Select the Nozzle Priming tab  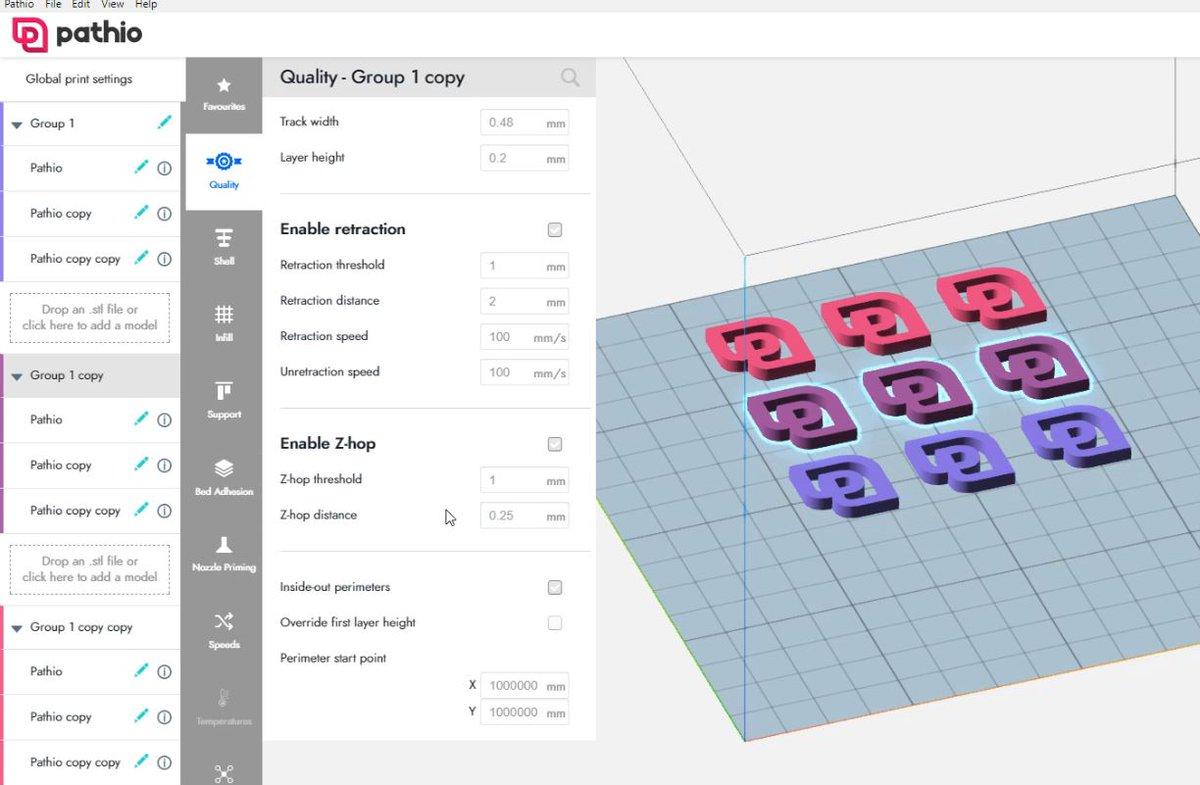click(224, 554)
